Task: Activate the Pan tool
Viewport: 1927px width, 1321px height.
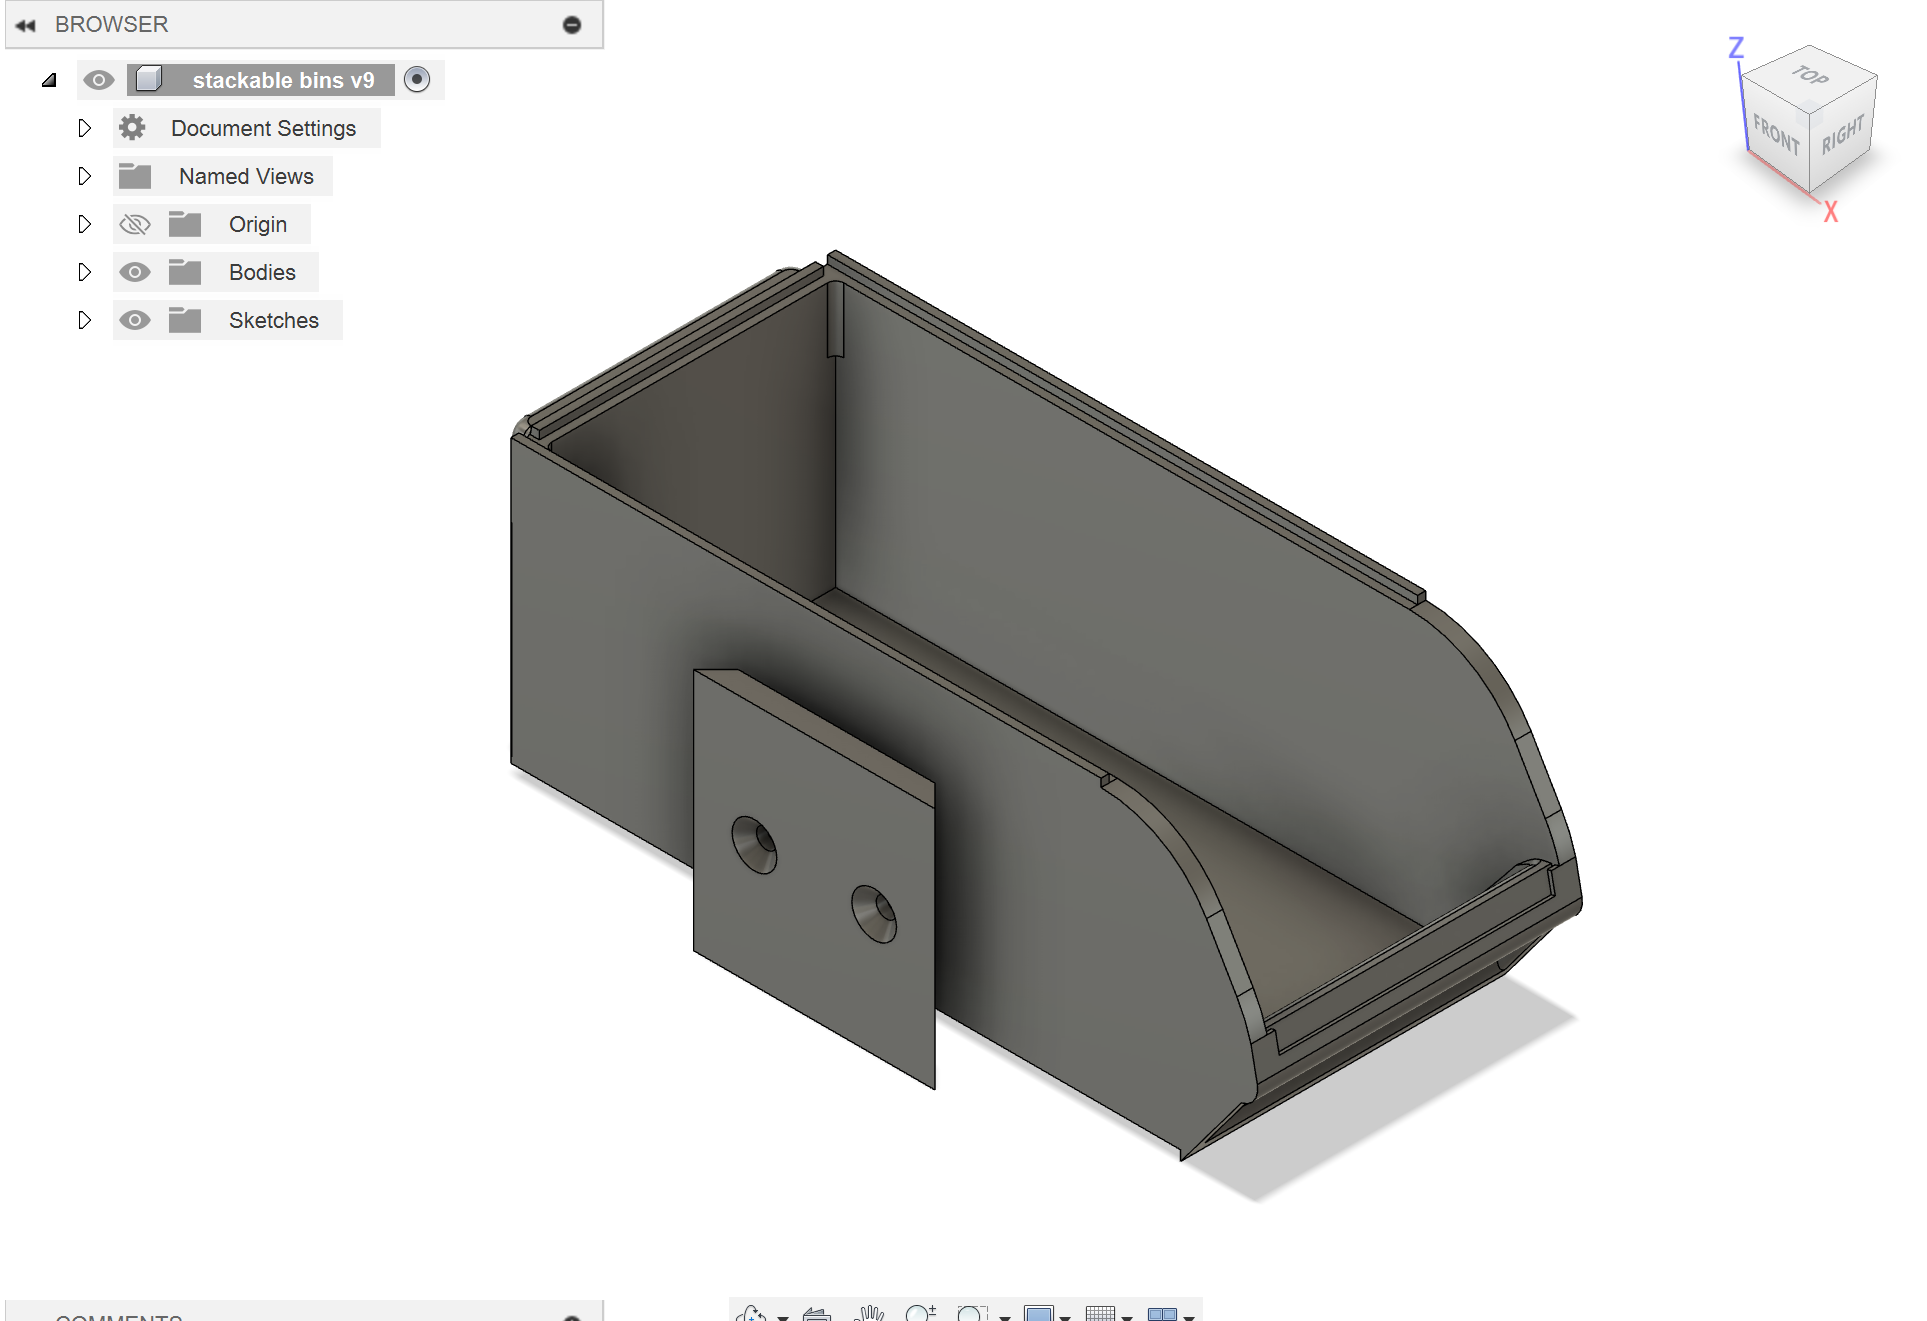Action: 868,1314
